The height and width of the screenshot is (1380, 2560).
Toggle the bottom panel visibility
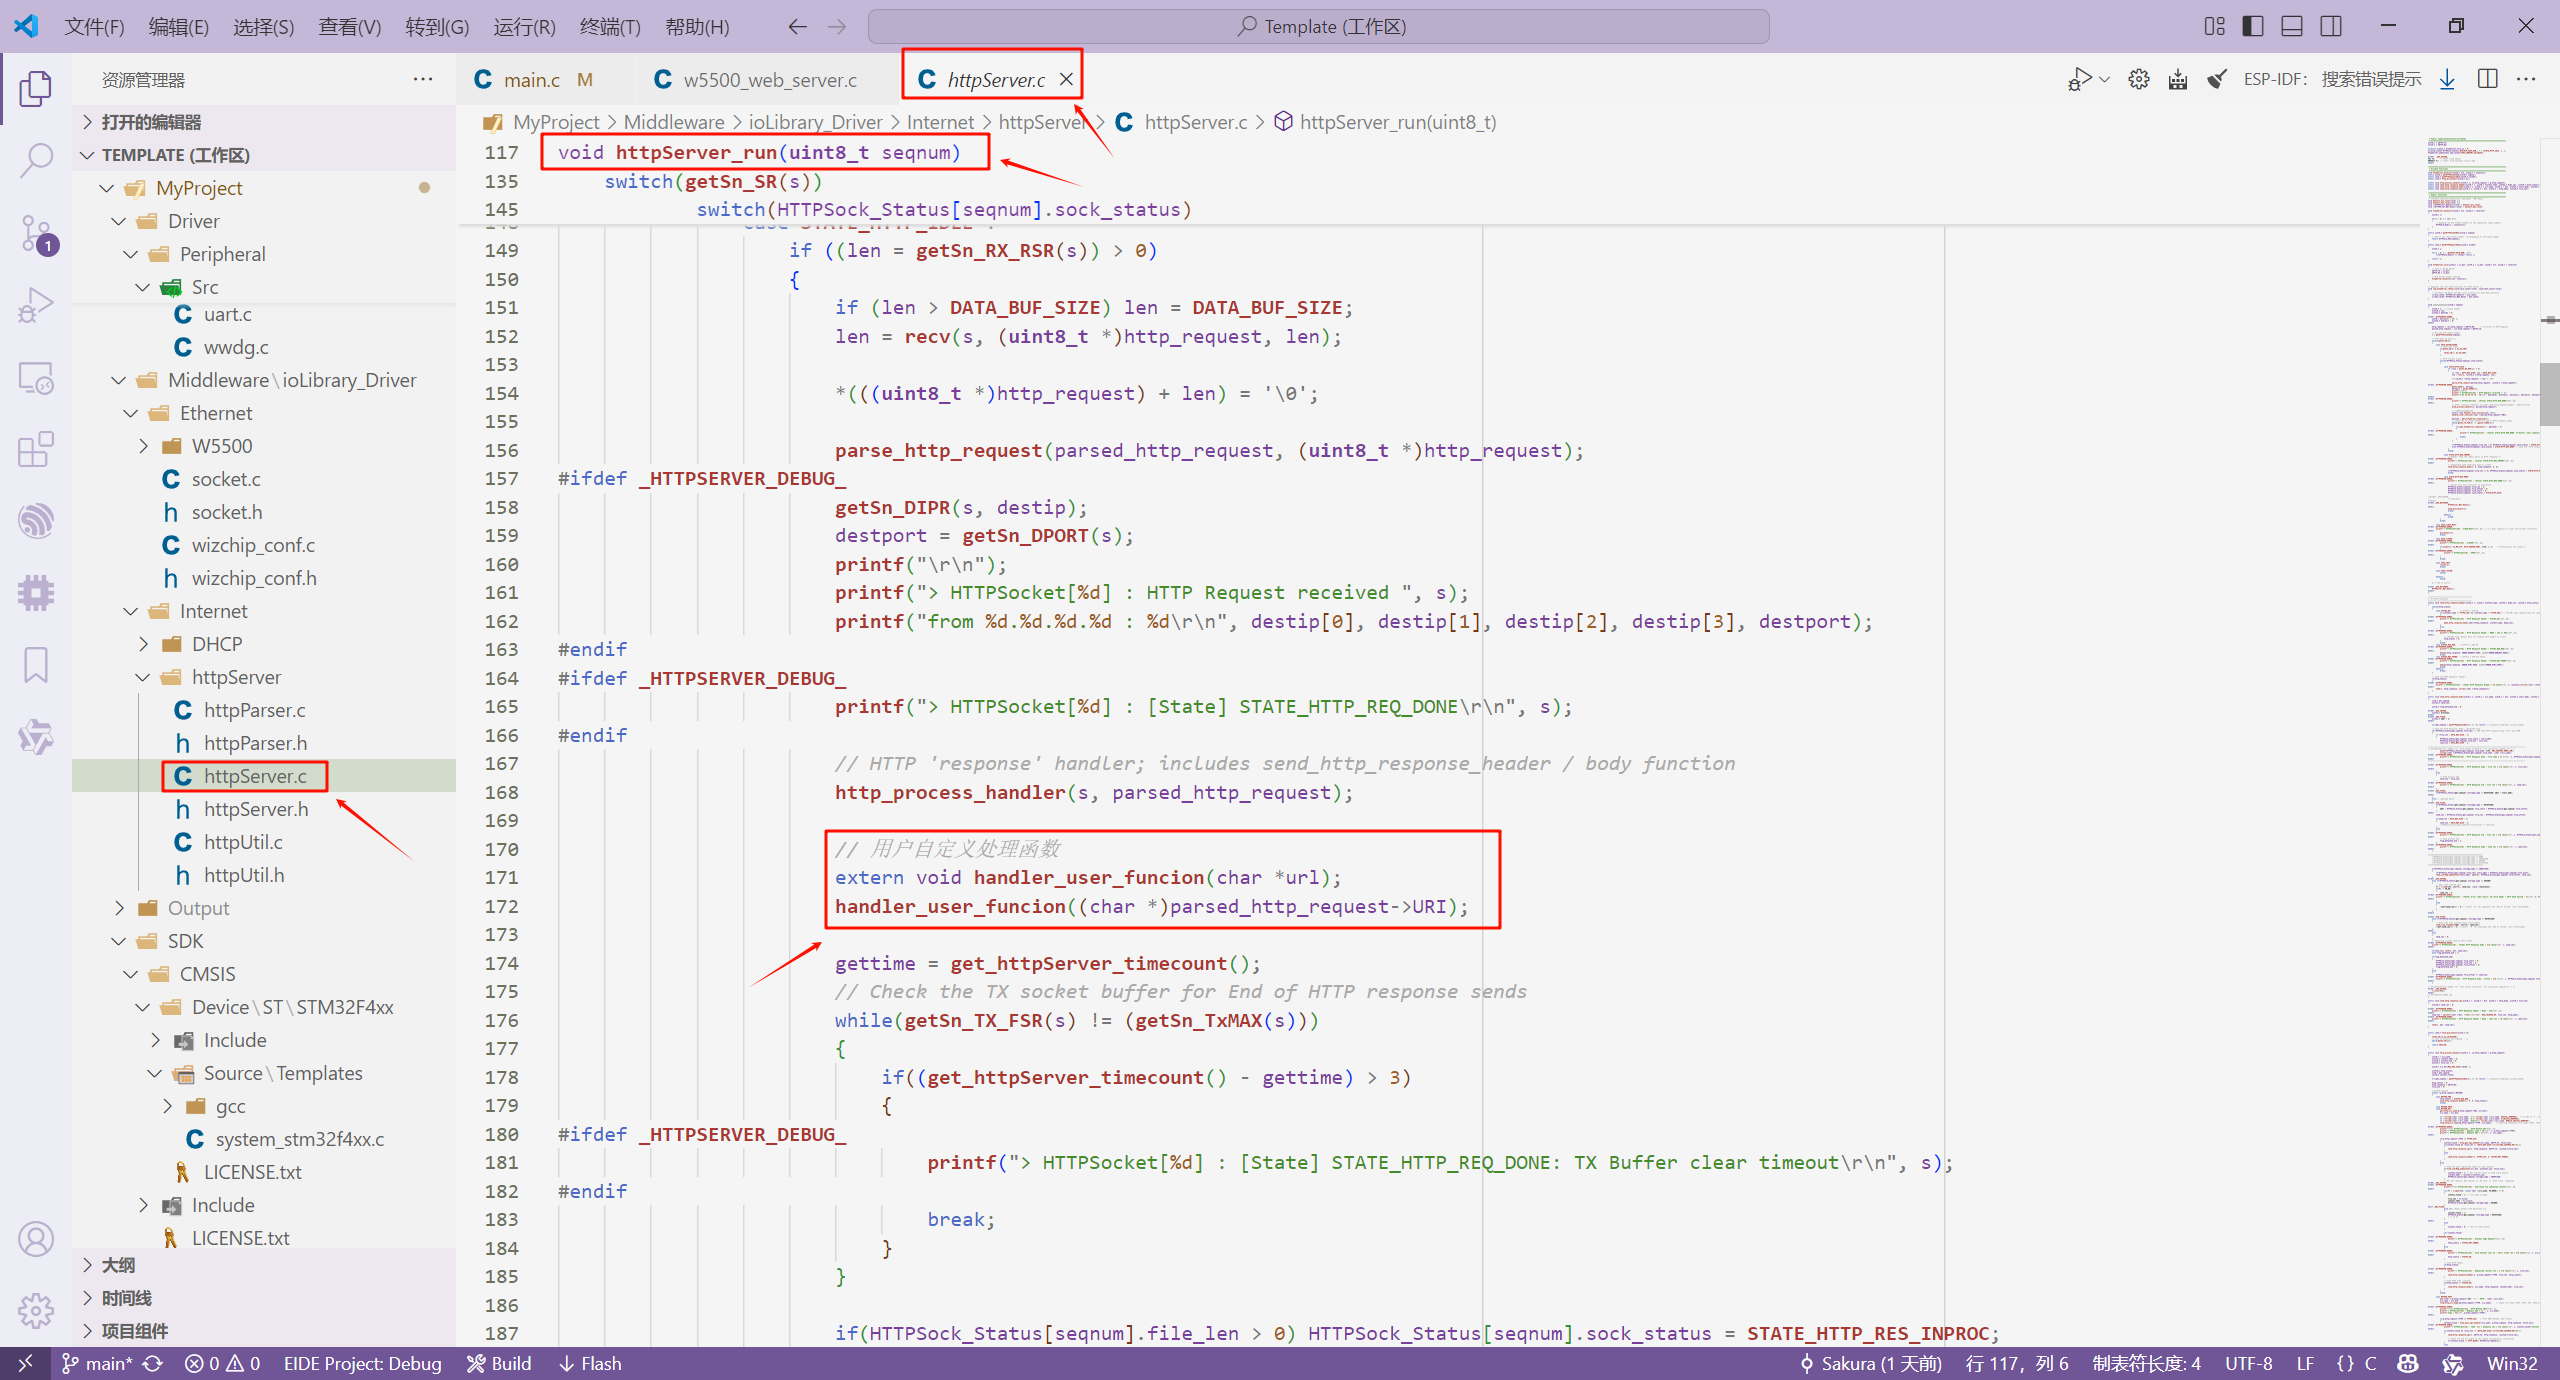click(x=2292, y=26)
